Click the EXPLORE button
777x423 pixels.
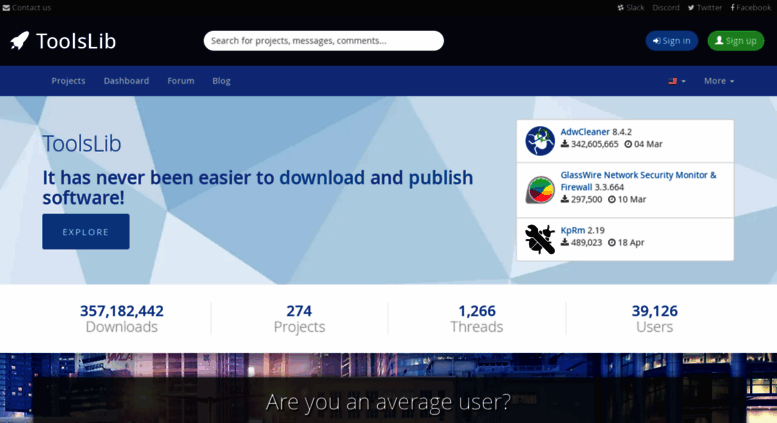[86, 231]
